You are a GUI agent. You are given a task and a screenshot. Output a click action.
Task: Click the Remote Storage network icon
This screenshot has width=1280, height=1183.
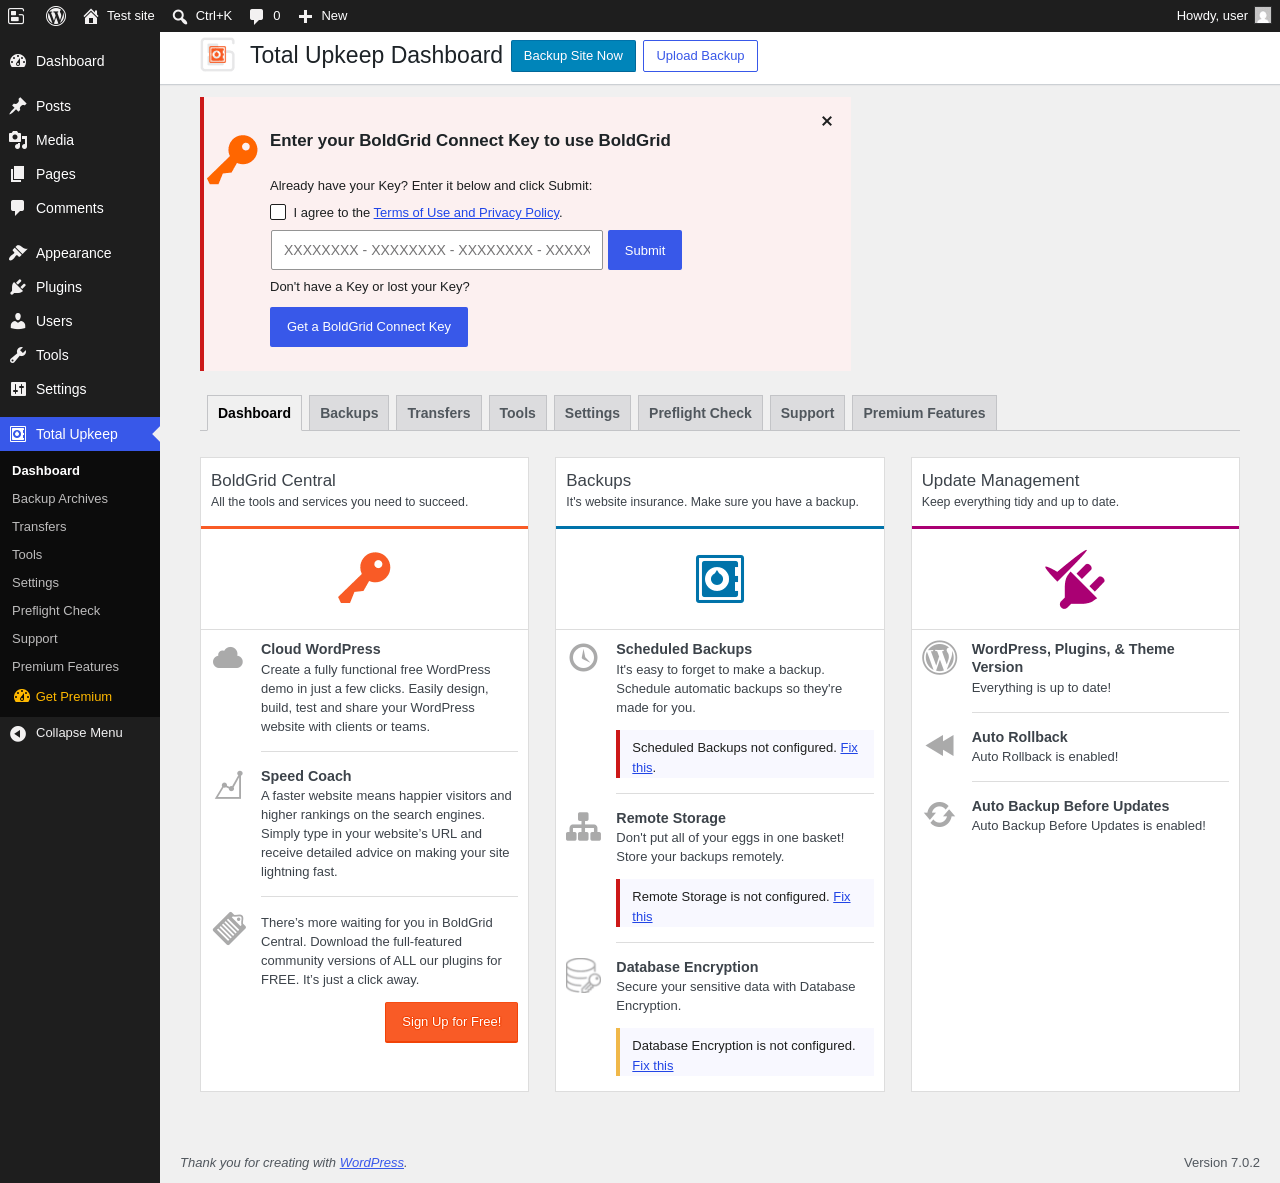click(x=584, y=826)
